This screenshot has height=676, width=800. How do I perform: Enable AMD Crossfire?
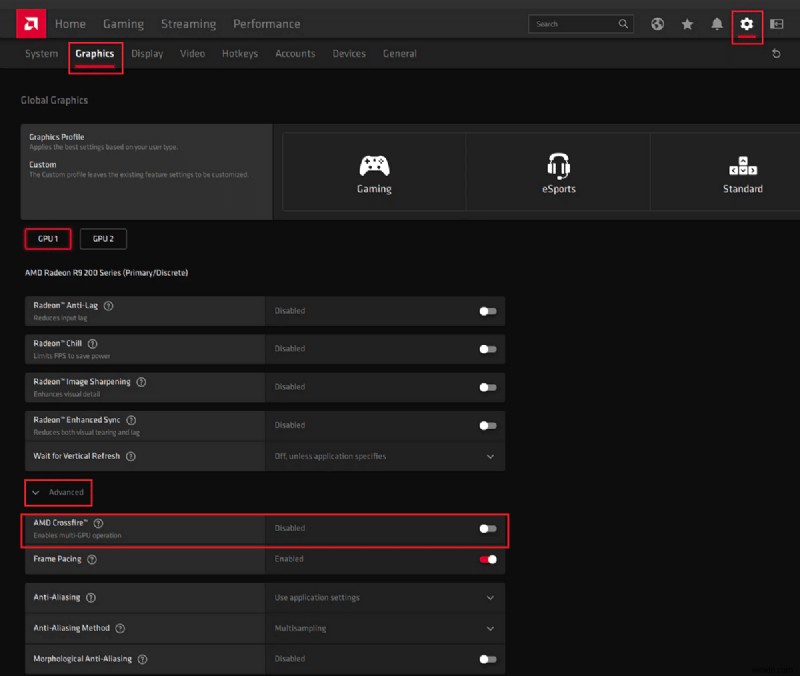(488, 528)
